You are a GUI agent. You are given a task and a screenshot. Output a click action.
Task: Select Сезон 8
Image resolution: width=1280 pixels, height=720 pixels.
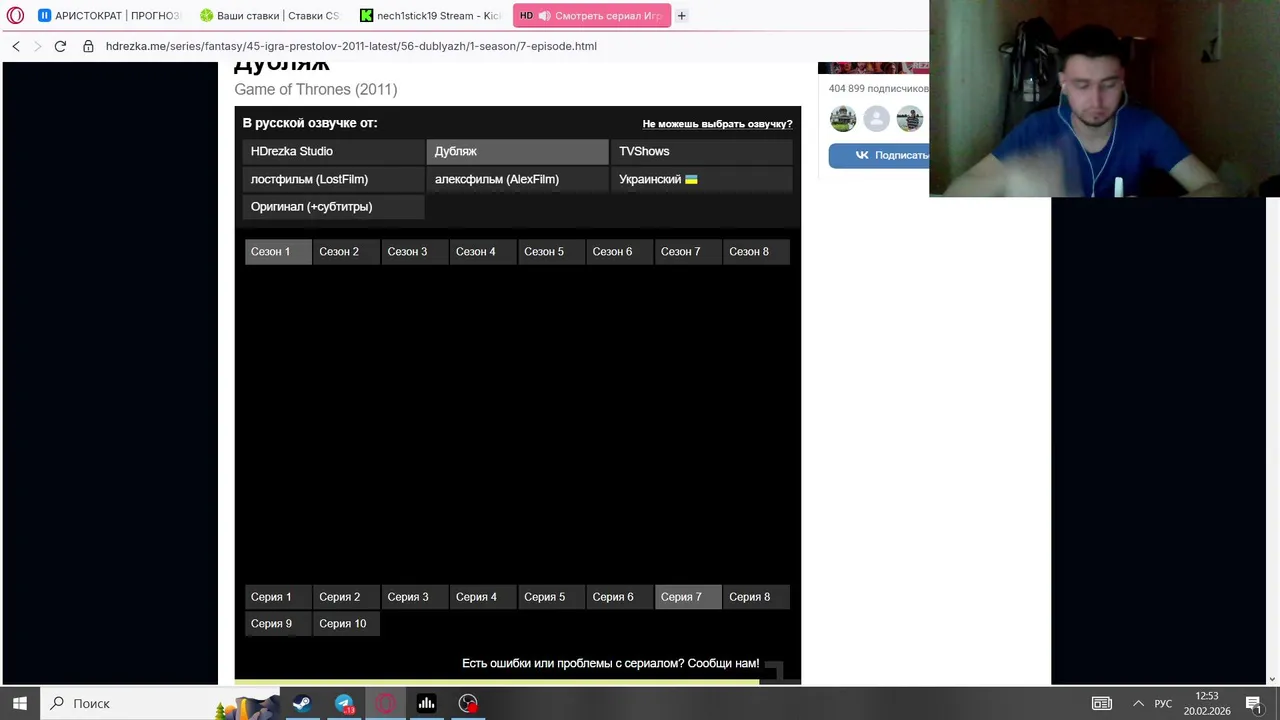[756, 251]
